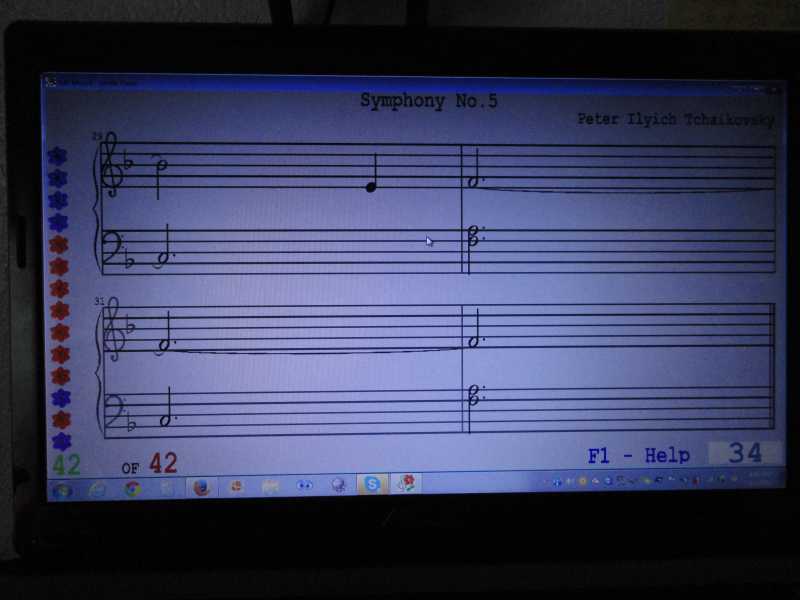The height and width of the screenshot is (600, 800).
Task: Click the measure number 31 label
Action: point(99,302)
